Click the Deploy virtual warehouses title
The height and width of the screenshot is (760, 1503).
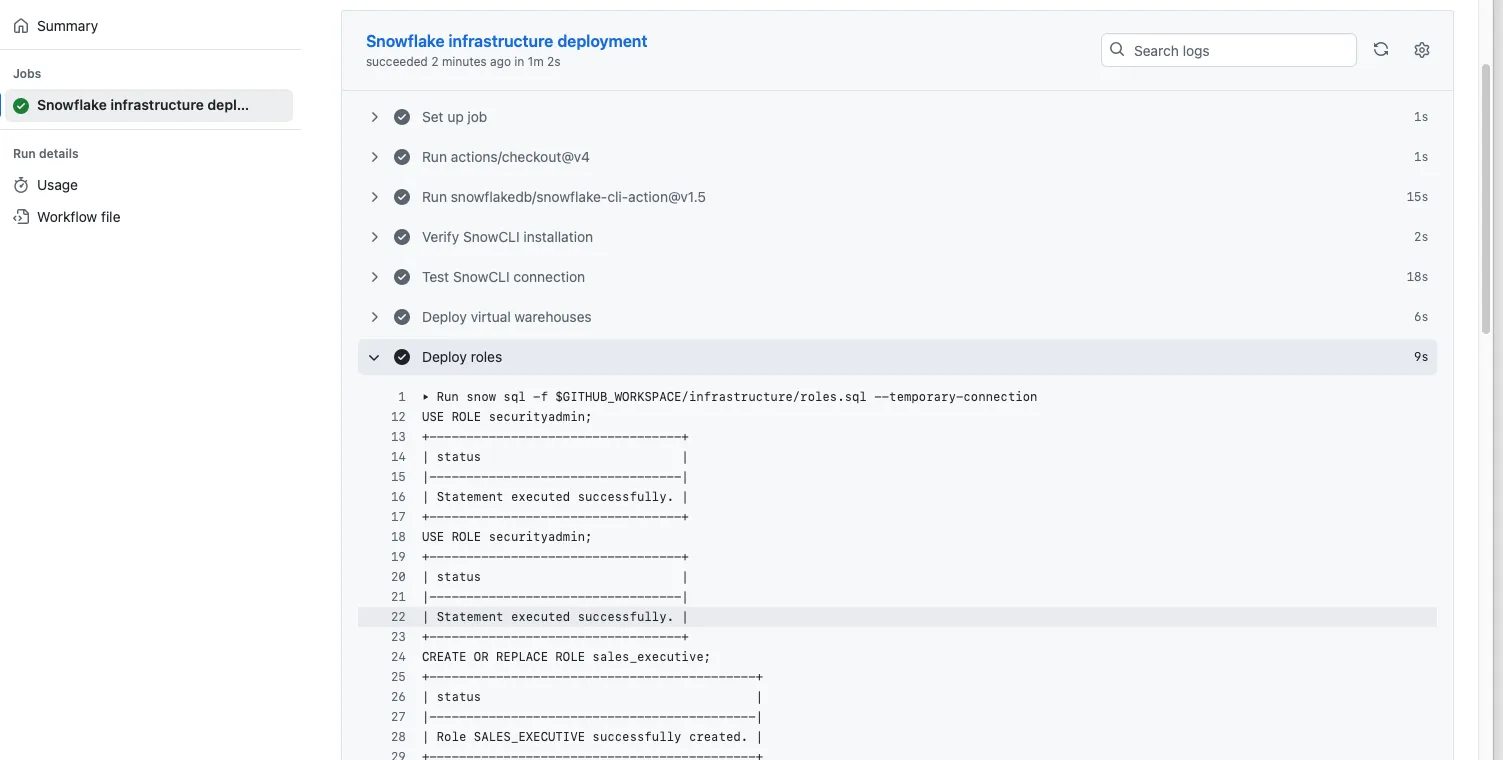pyautogui.click(x=506, y=317)
